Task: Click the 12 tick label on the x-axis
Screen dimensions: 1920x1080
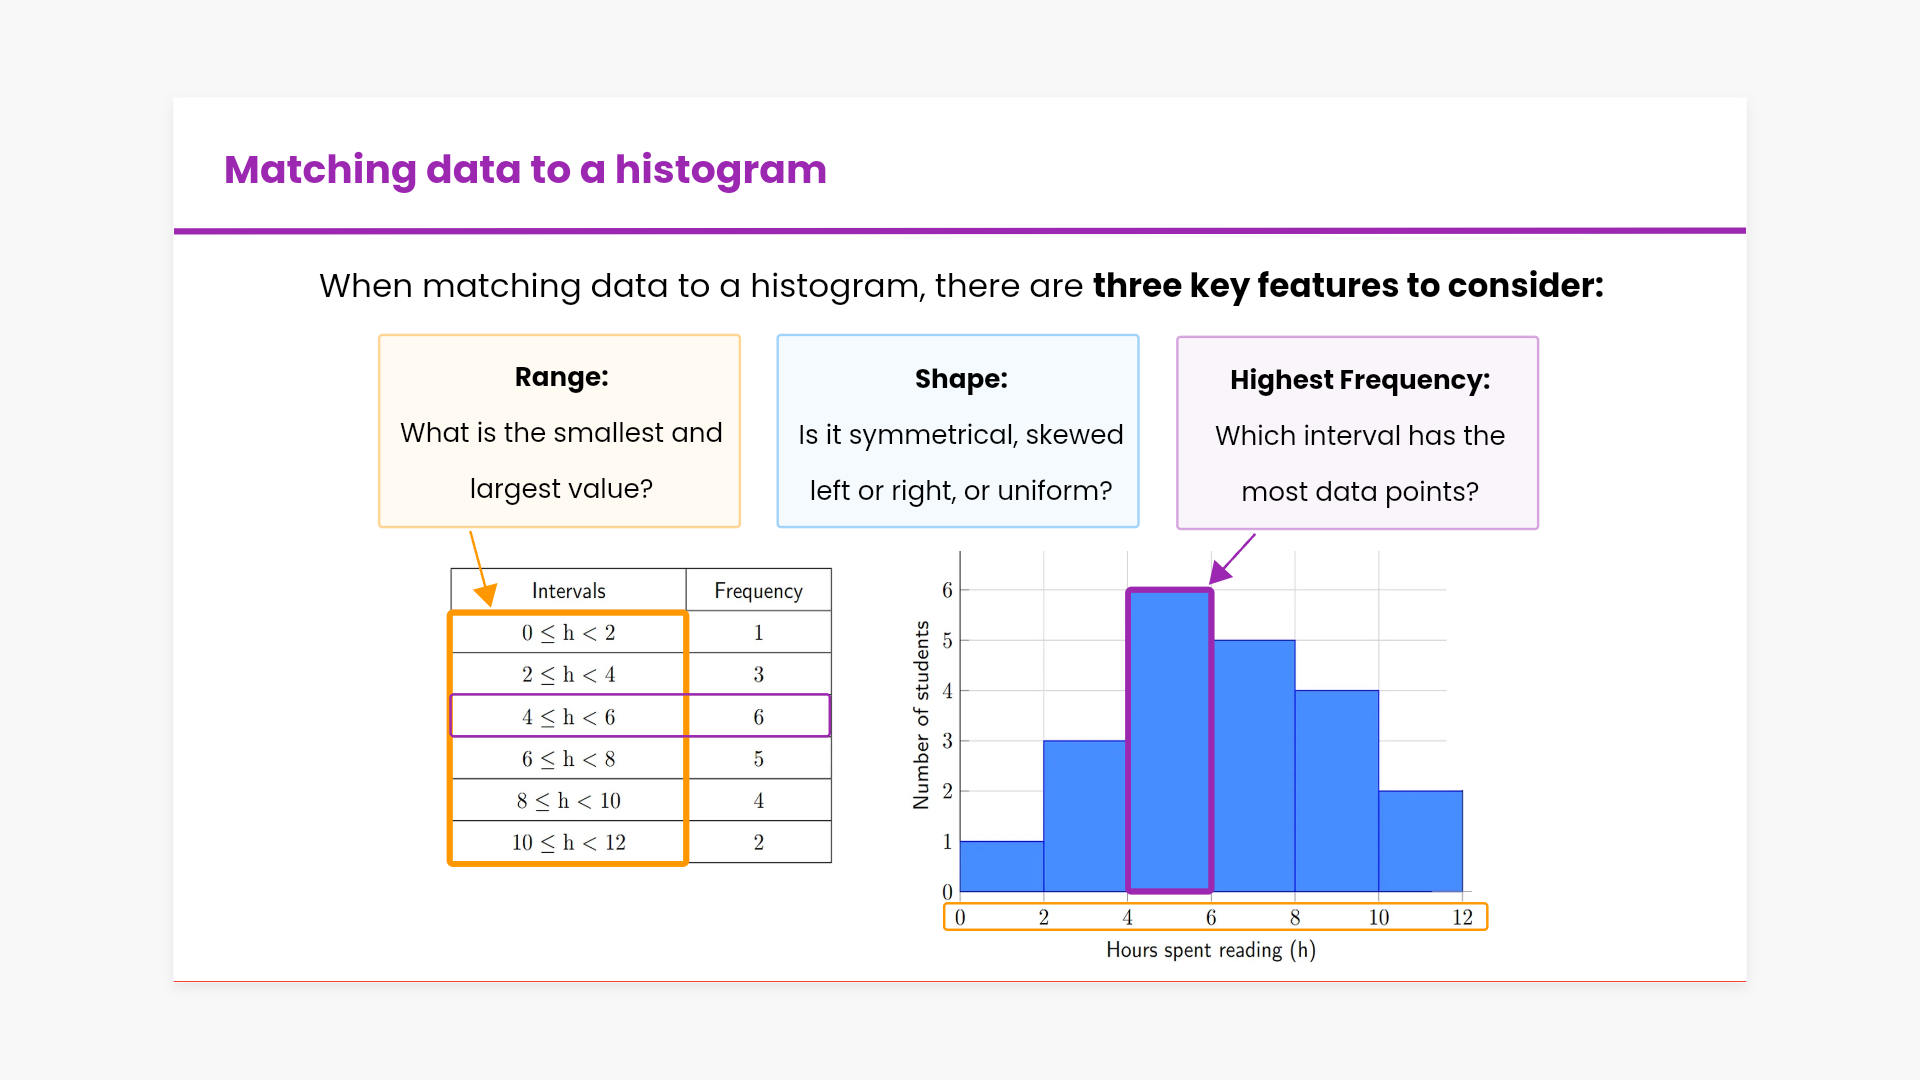Action: pyautogui.click(x=1462, y=918)
